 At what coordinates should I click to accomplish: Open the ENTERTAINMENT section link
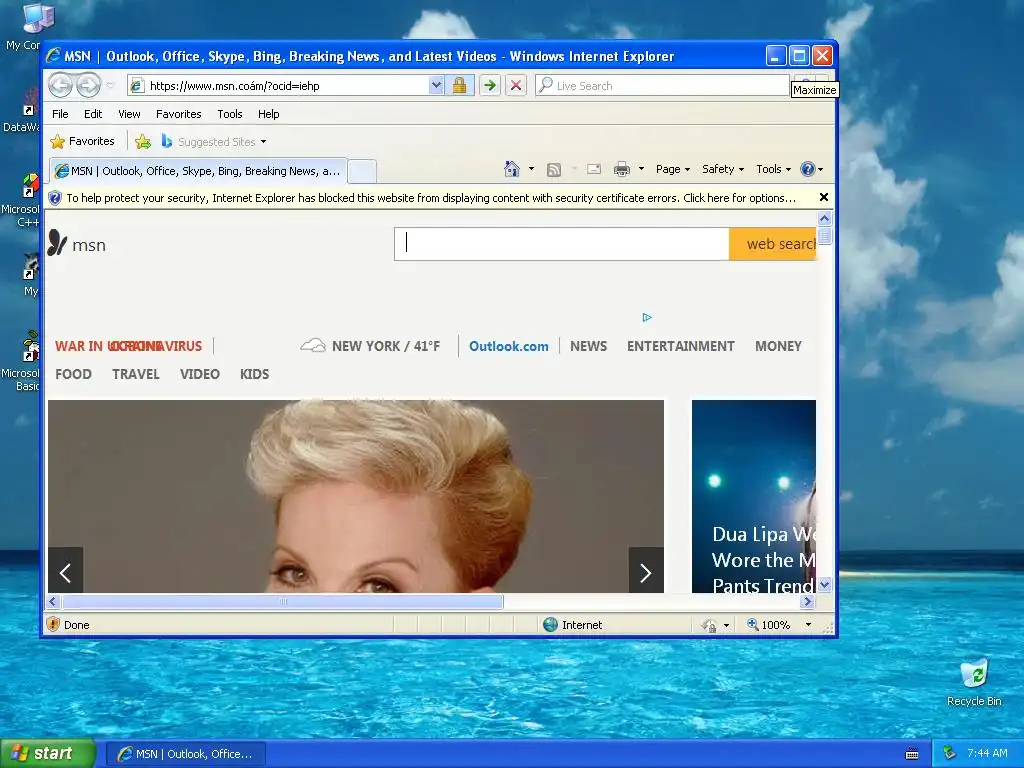pos(680,346)
